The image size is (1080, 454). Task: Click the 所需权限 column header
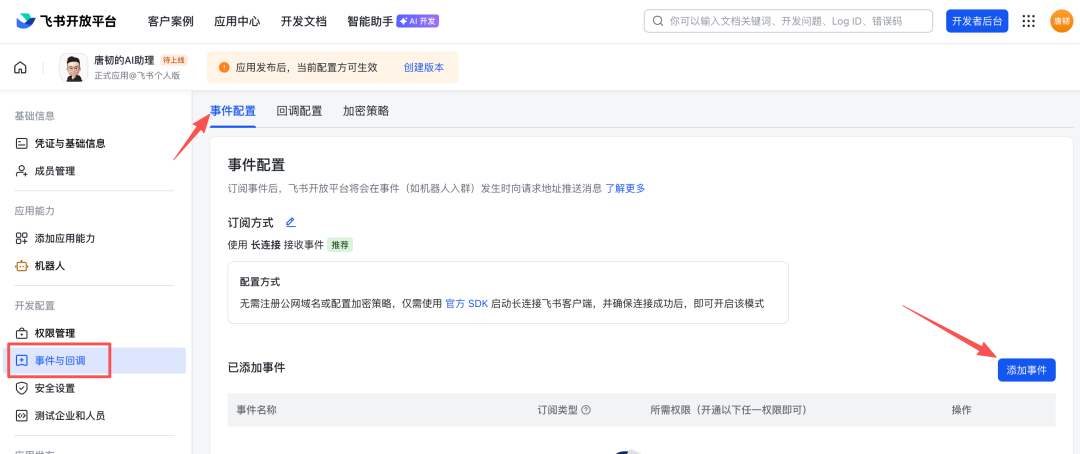[x=728, y=410]
